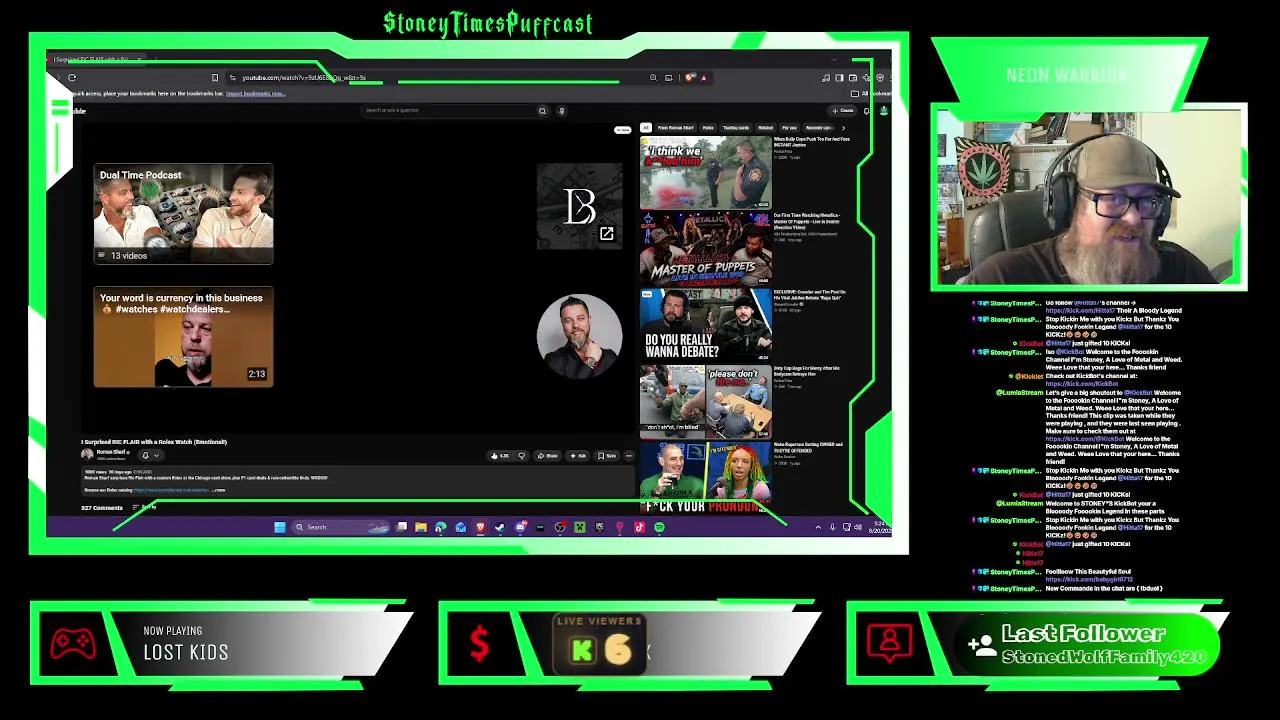Viewport: 1280px width, 720px height.
Task: Click the bookmark icon in the address bar
Action: click(215, 77)
